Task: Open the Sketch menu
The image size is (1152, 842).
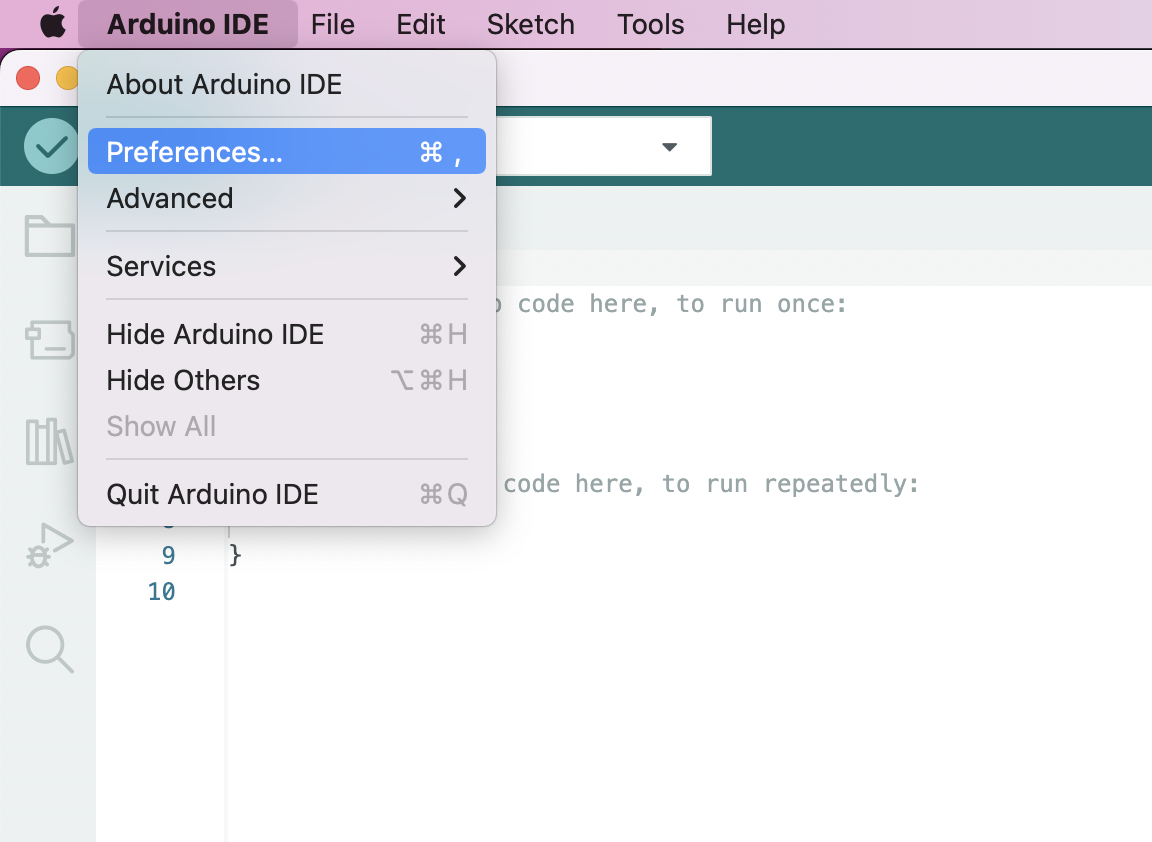Action: pos(530,24)
